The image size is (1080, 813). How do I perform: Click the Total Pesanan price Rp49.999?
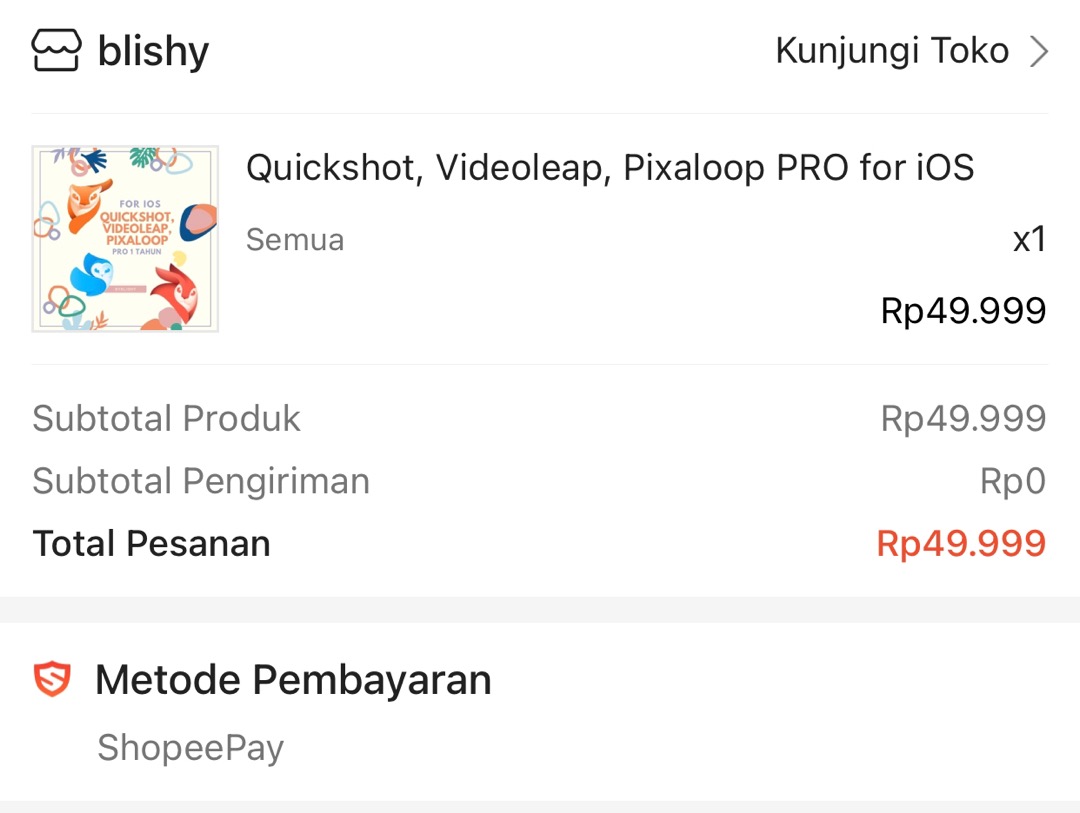(x=961, y=542)
